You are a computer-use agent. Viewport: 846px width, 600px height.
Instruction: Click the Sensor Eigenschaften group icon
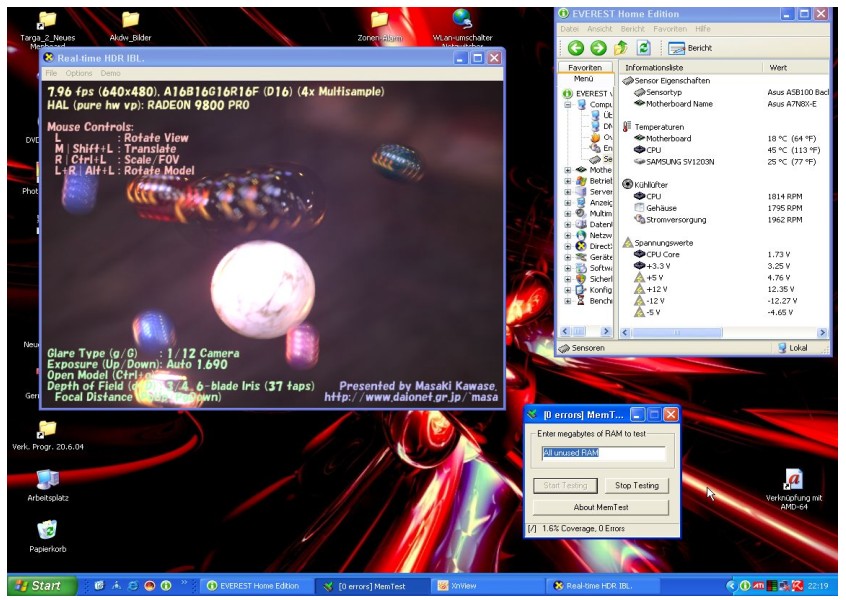627,80
